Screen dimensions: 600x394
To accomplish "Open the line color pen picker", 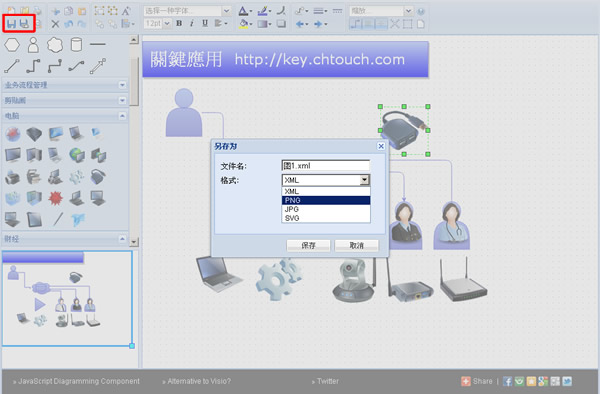I will click(264, 11).
